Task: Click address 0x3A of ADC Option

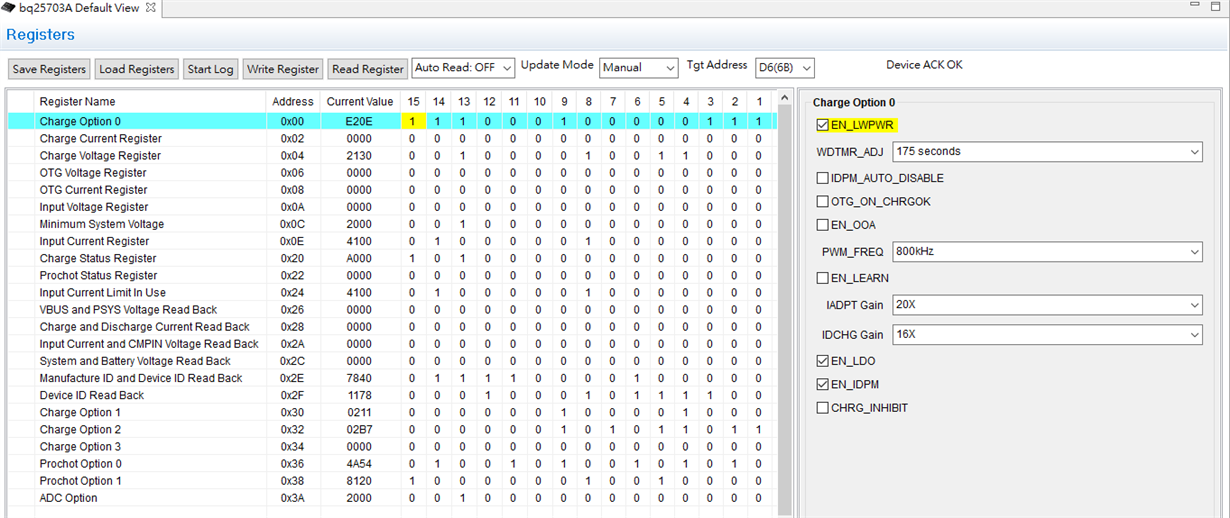Action: [293, 498]
